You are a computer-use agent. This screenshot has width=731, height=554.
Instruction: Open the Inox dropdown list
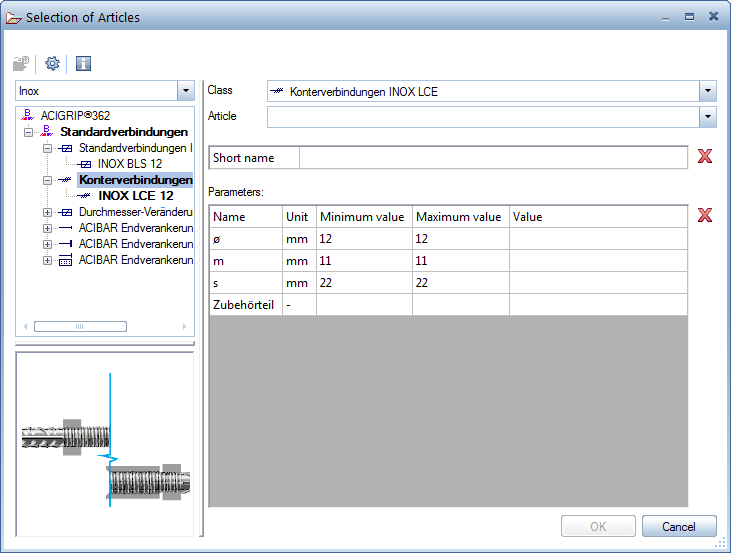[185, 91]
